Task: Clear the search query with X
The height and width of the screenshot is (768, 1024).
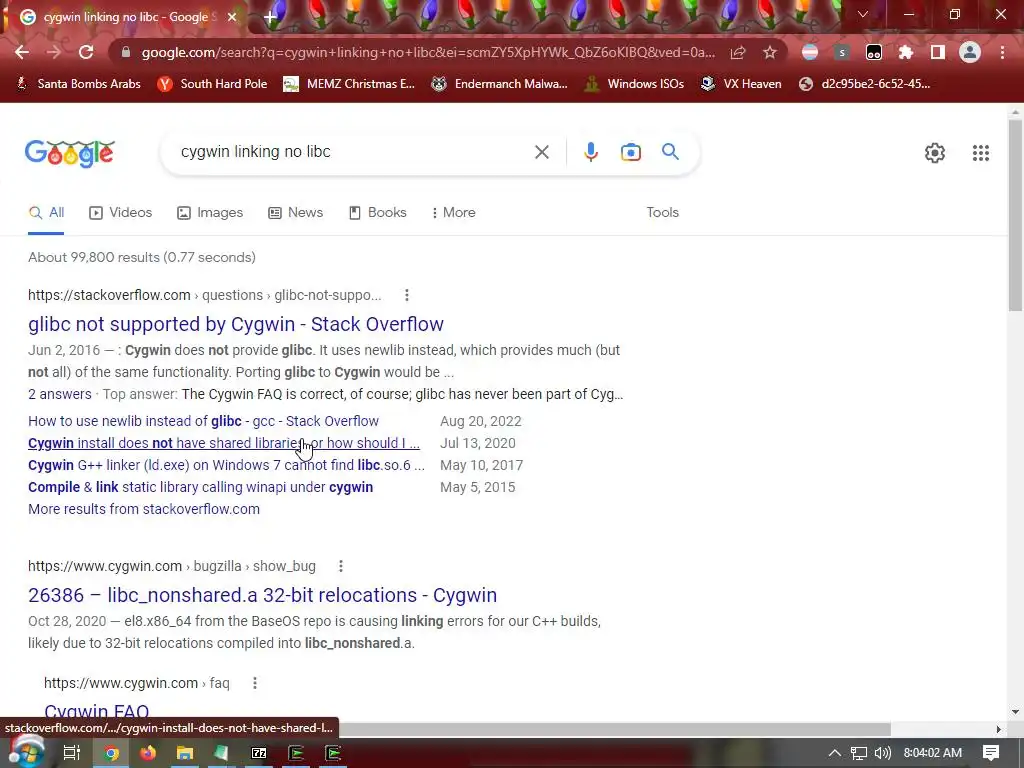Action: tap(541, 152)
